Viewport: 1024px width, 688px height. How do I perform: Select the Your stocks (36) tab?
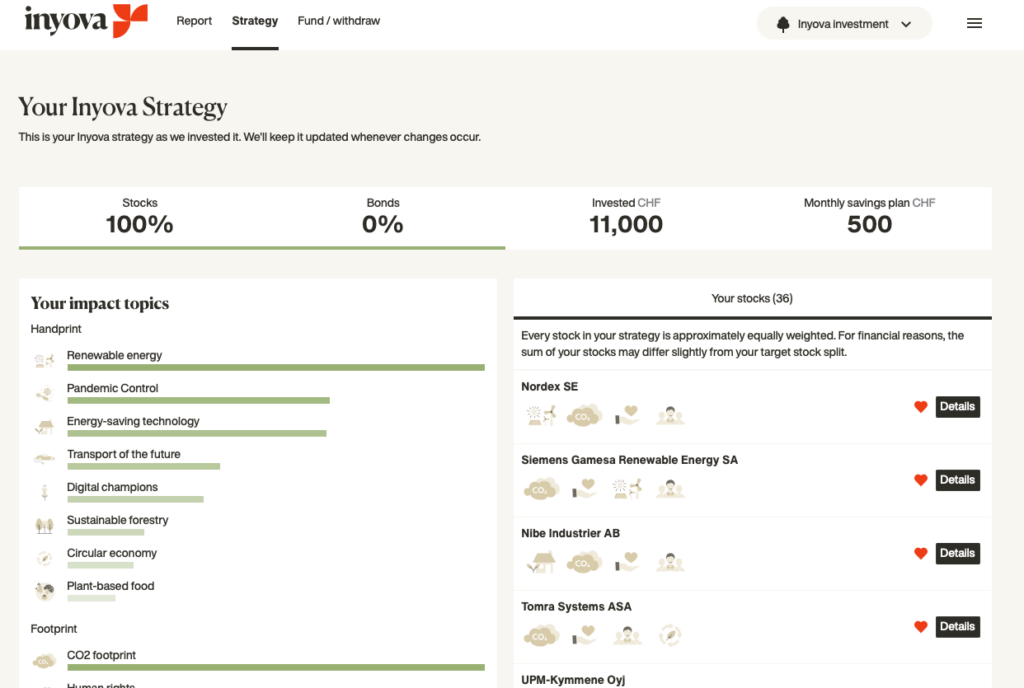(752, 298)
